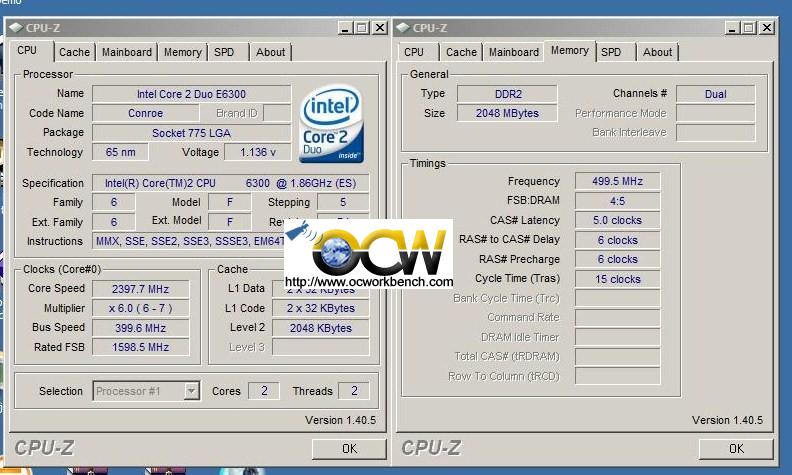
Task: Click the Cores count field
Action: coord(264,391)
